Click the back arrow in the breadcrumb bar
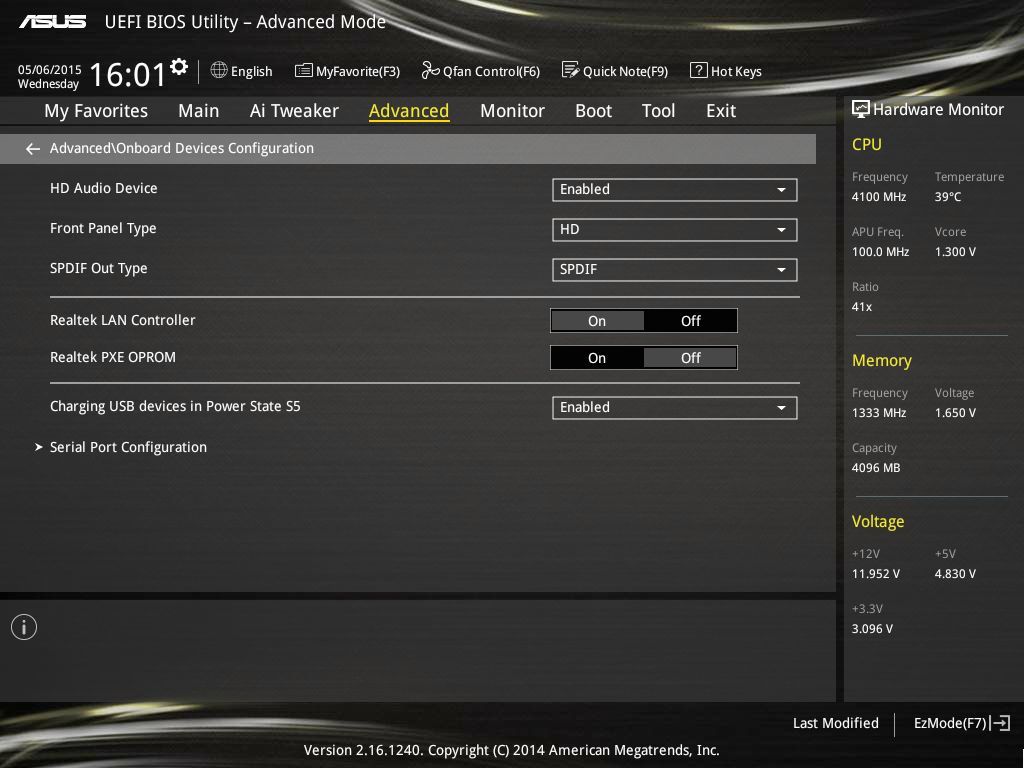The height and width of the screenshot is (768, 1024). pos(33,149)
